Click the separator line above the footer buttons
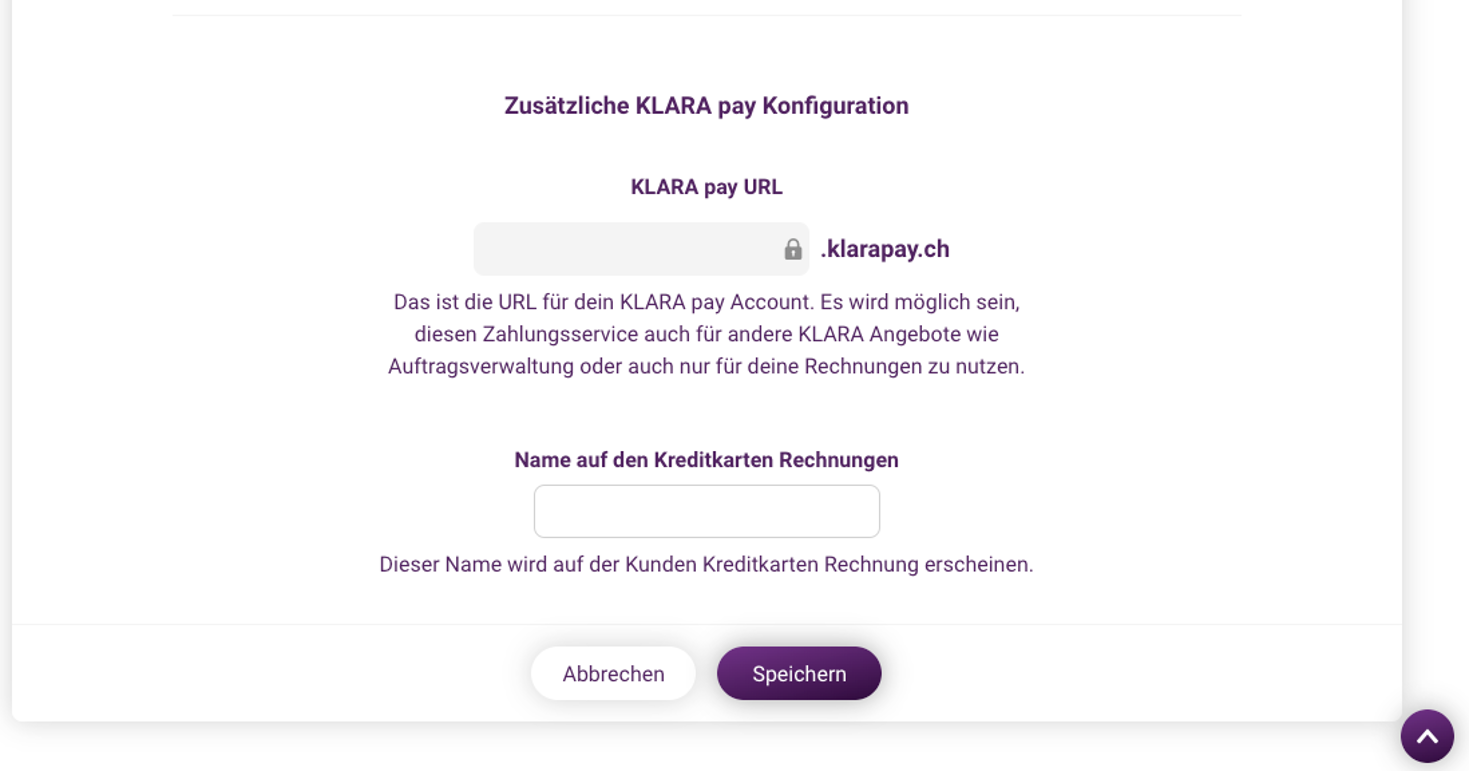The height and width of the screenshot is (771, 1469). (x=707, y=625)
